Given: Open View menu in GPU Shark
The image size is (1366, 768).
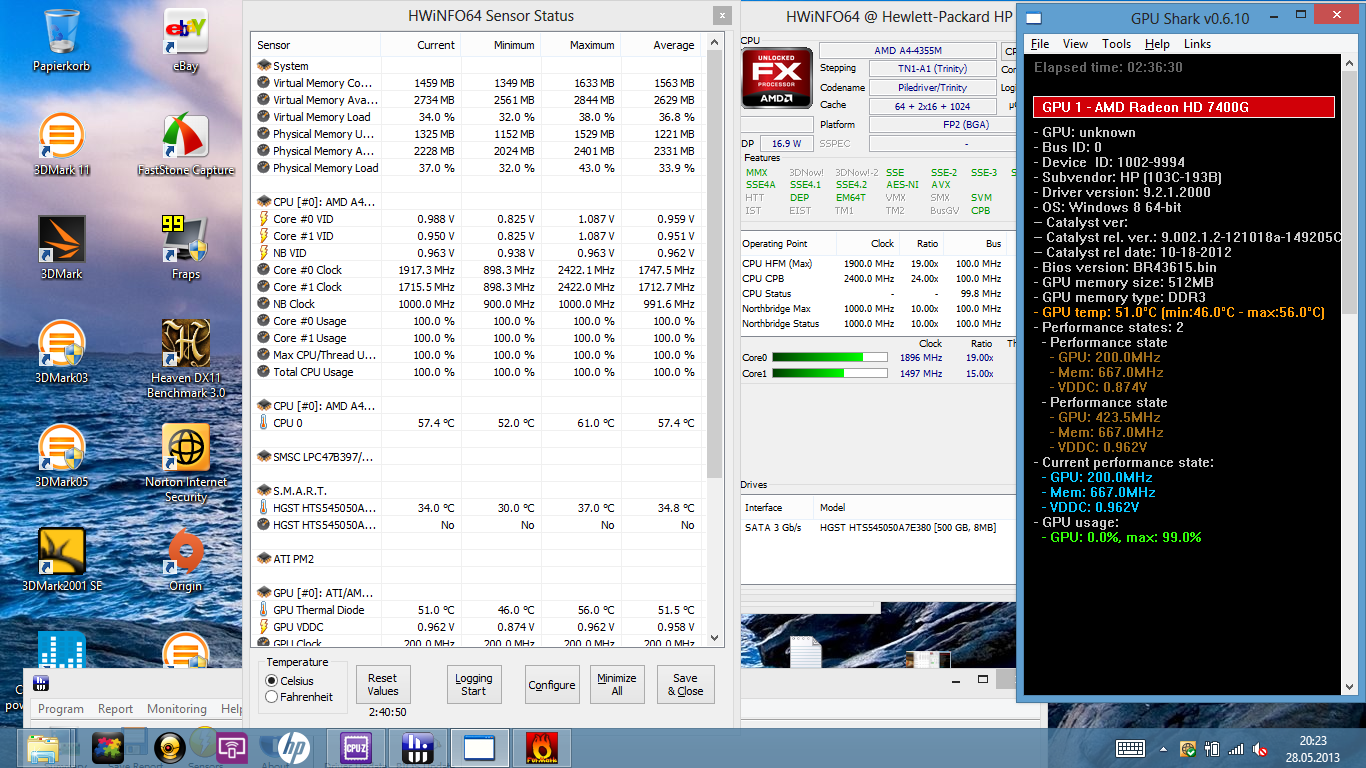Looking at the screenshot, I should (1075, 44).
